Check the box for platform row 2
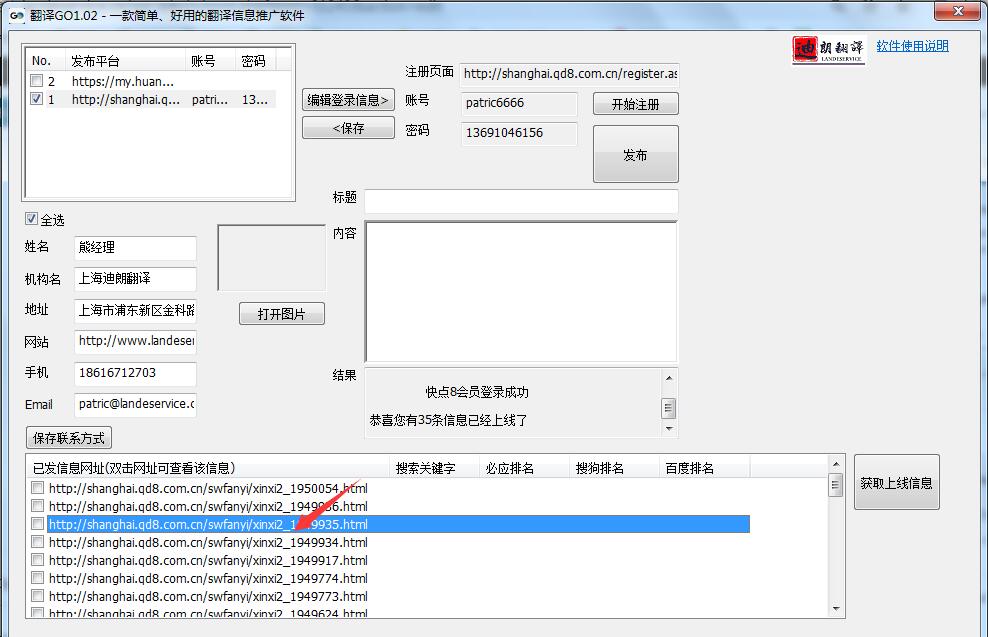The width and height of the screenshot is (988, 637). (37, 81)
